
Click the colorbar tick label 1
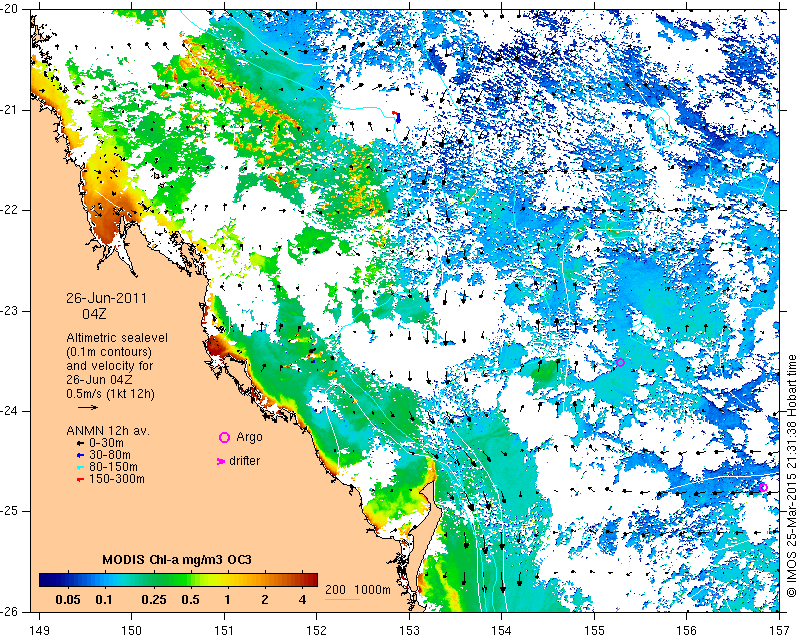(x=228, y=599)
